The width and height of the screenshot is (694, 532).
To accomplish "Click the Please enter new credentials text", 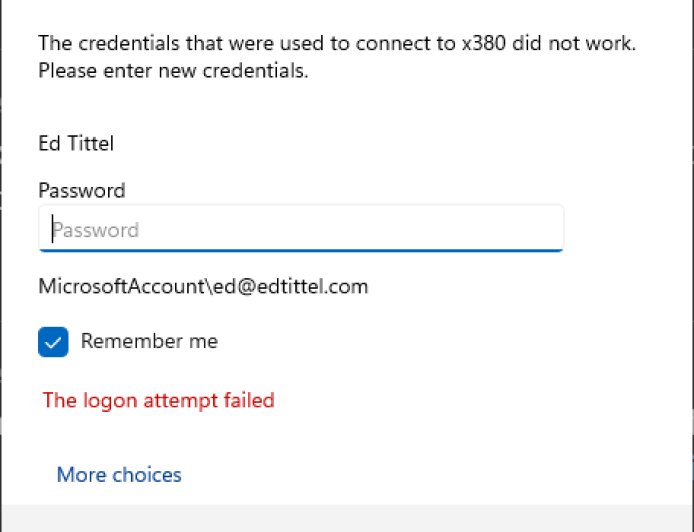I will point(173,72).
